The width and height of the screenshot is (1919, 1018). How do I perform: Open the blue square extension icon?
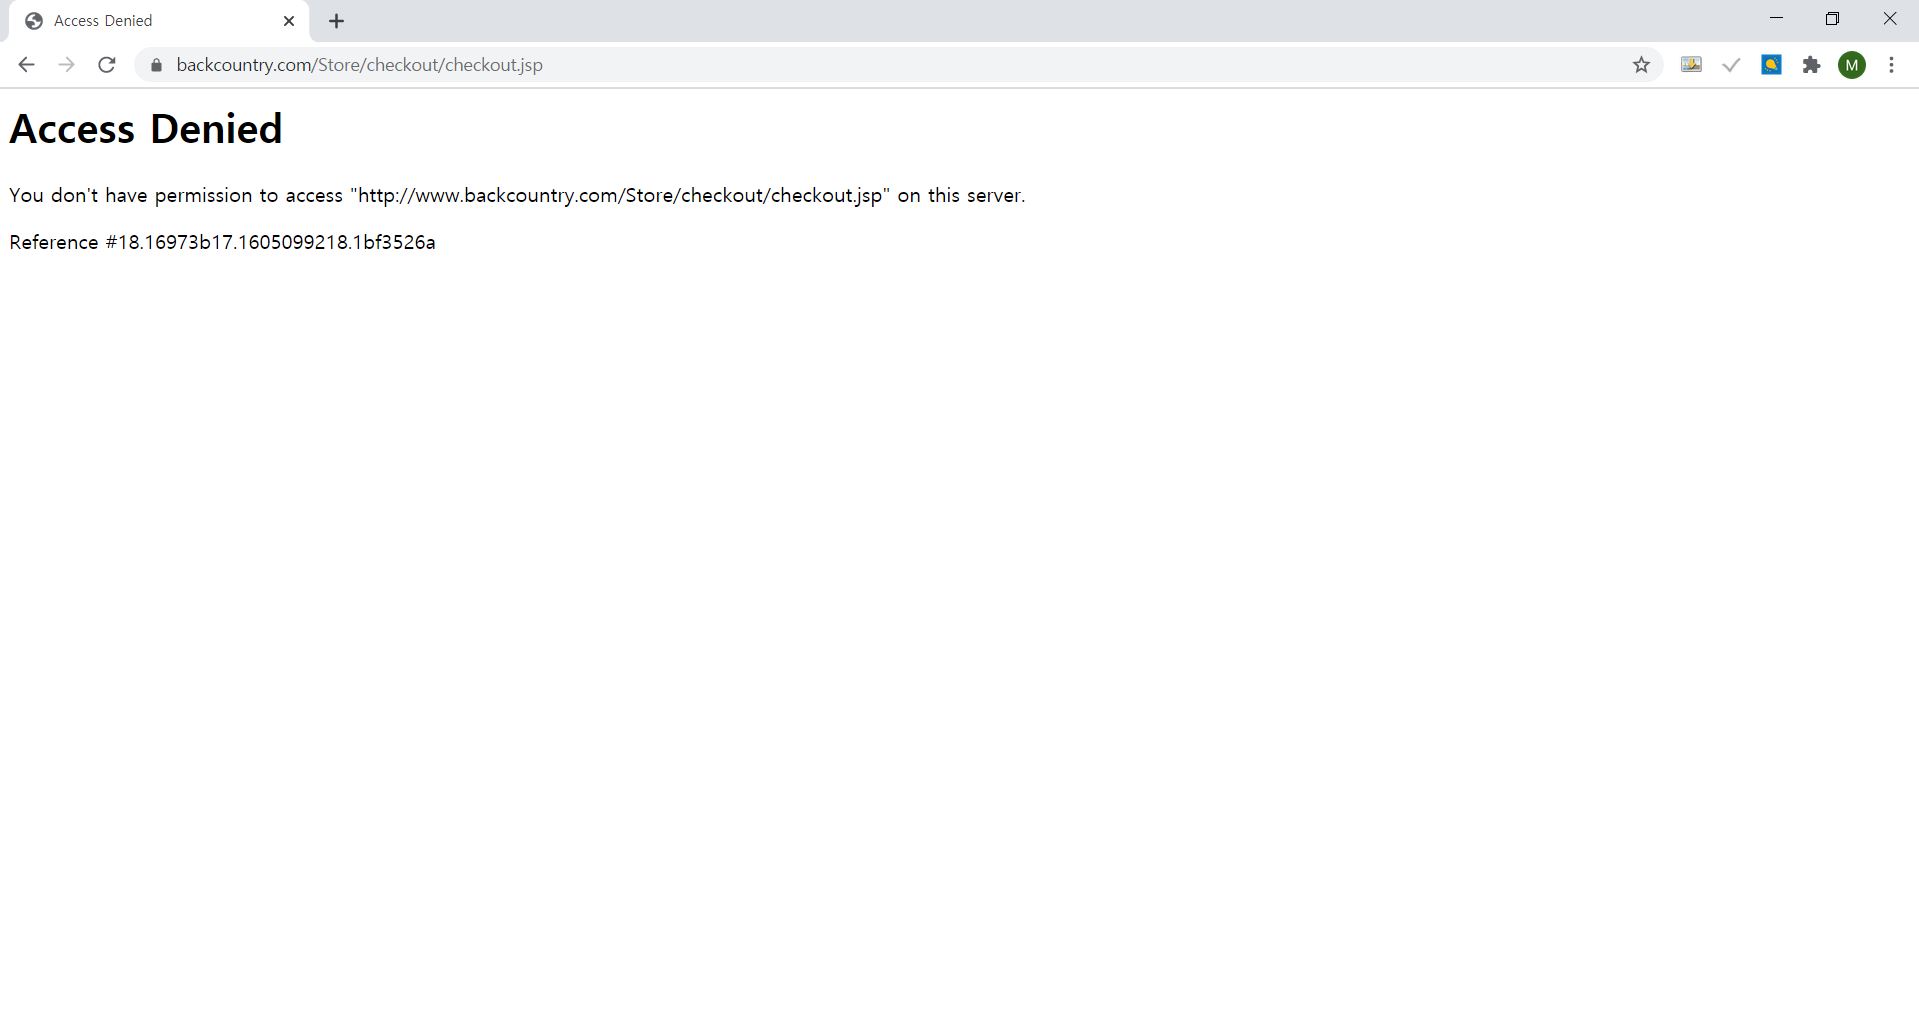[1771, 65]
